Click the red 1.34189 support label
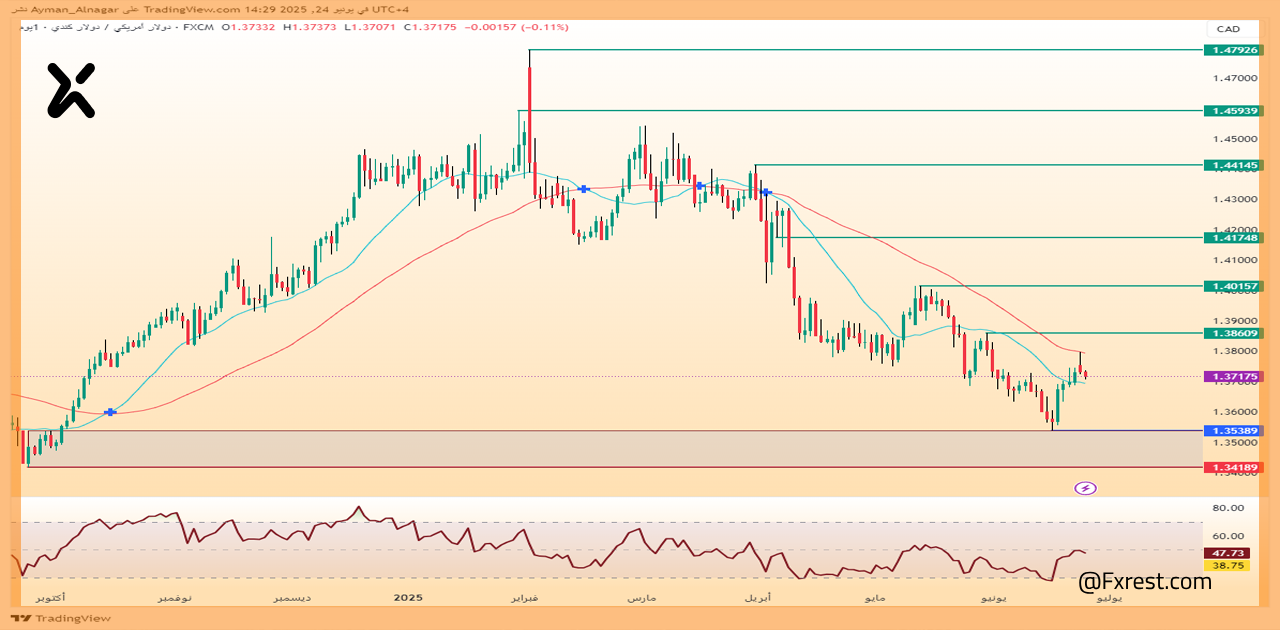Screen dimensions: 1280x630 pyautogui.click(x=1235, y=467)
